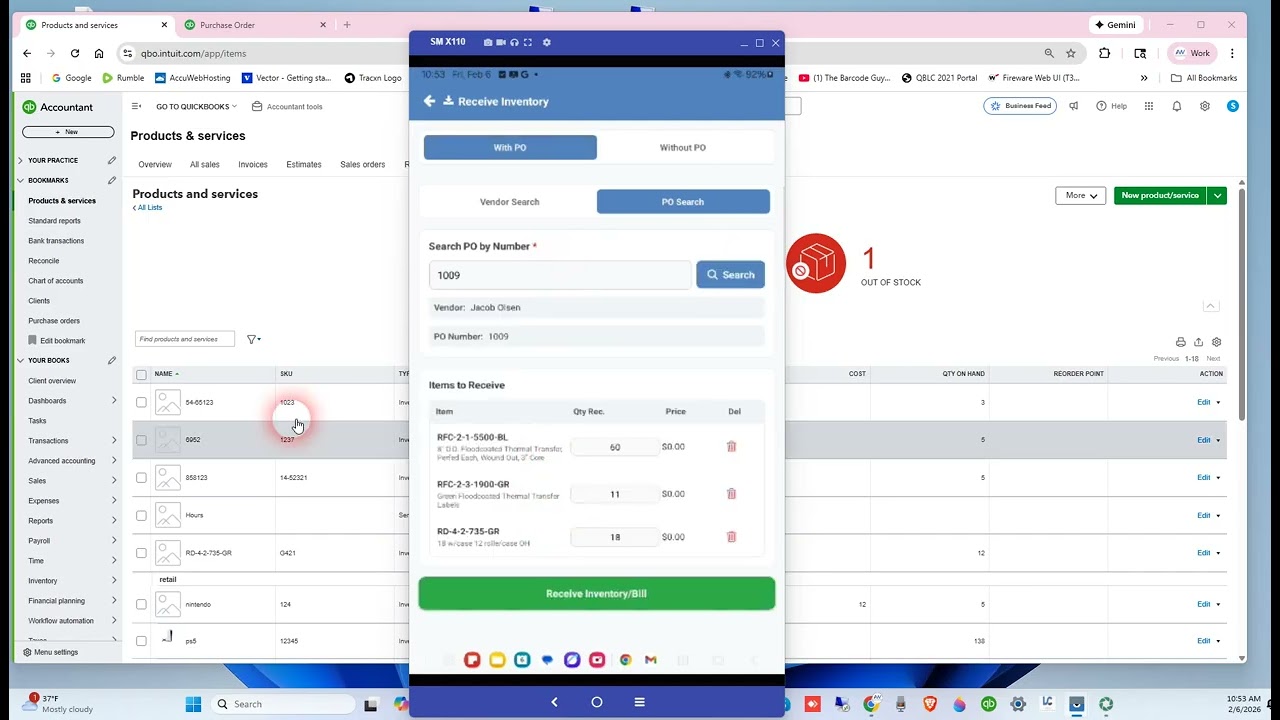Export the products list icon
The height and width of the screenshot is (720, 1280).
[1198, 342]
